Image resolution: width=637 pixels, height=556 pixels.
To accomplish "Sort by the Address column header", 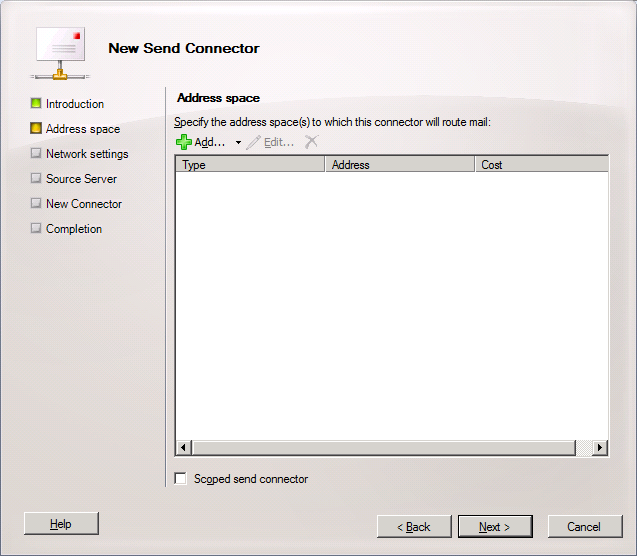I will [400, 165].
